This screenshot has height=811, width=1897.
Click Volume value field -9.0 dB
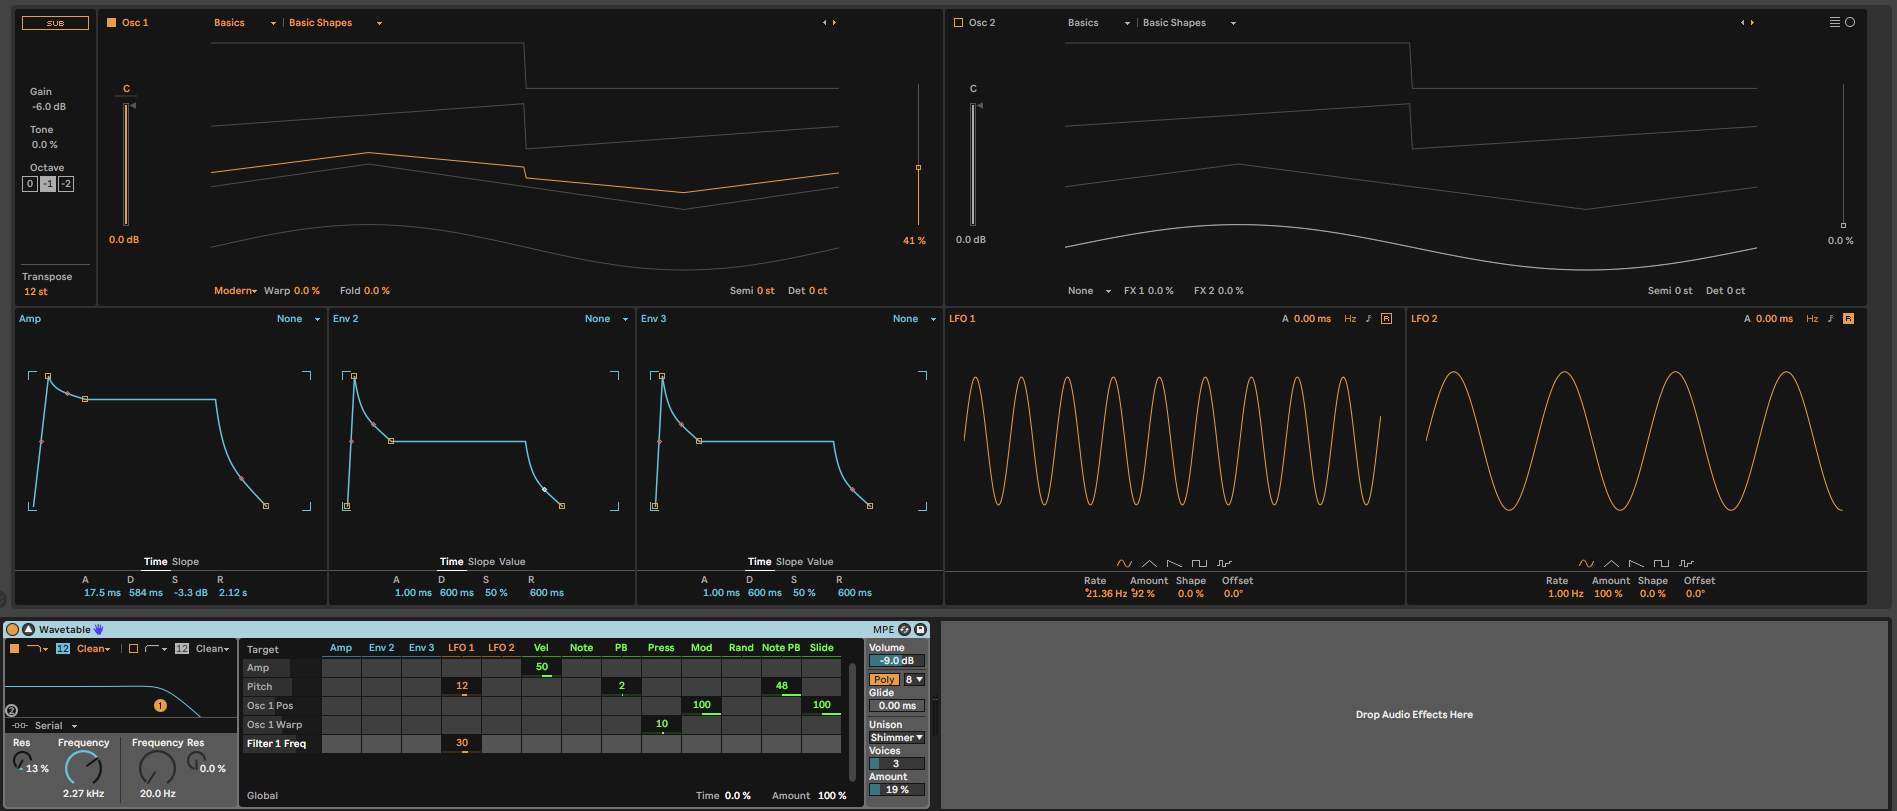pyautogui.click(x=897, y=660)
